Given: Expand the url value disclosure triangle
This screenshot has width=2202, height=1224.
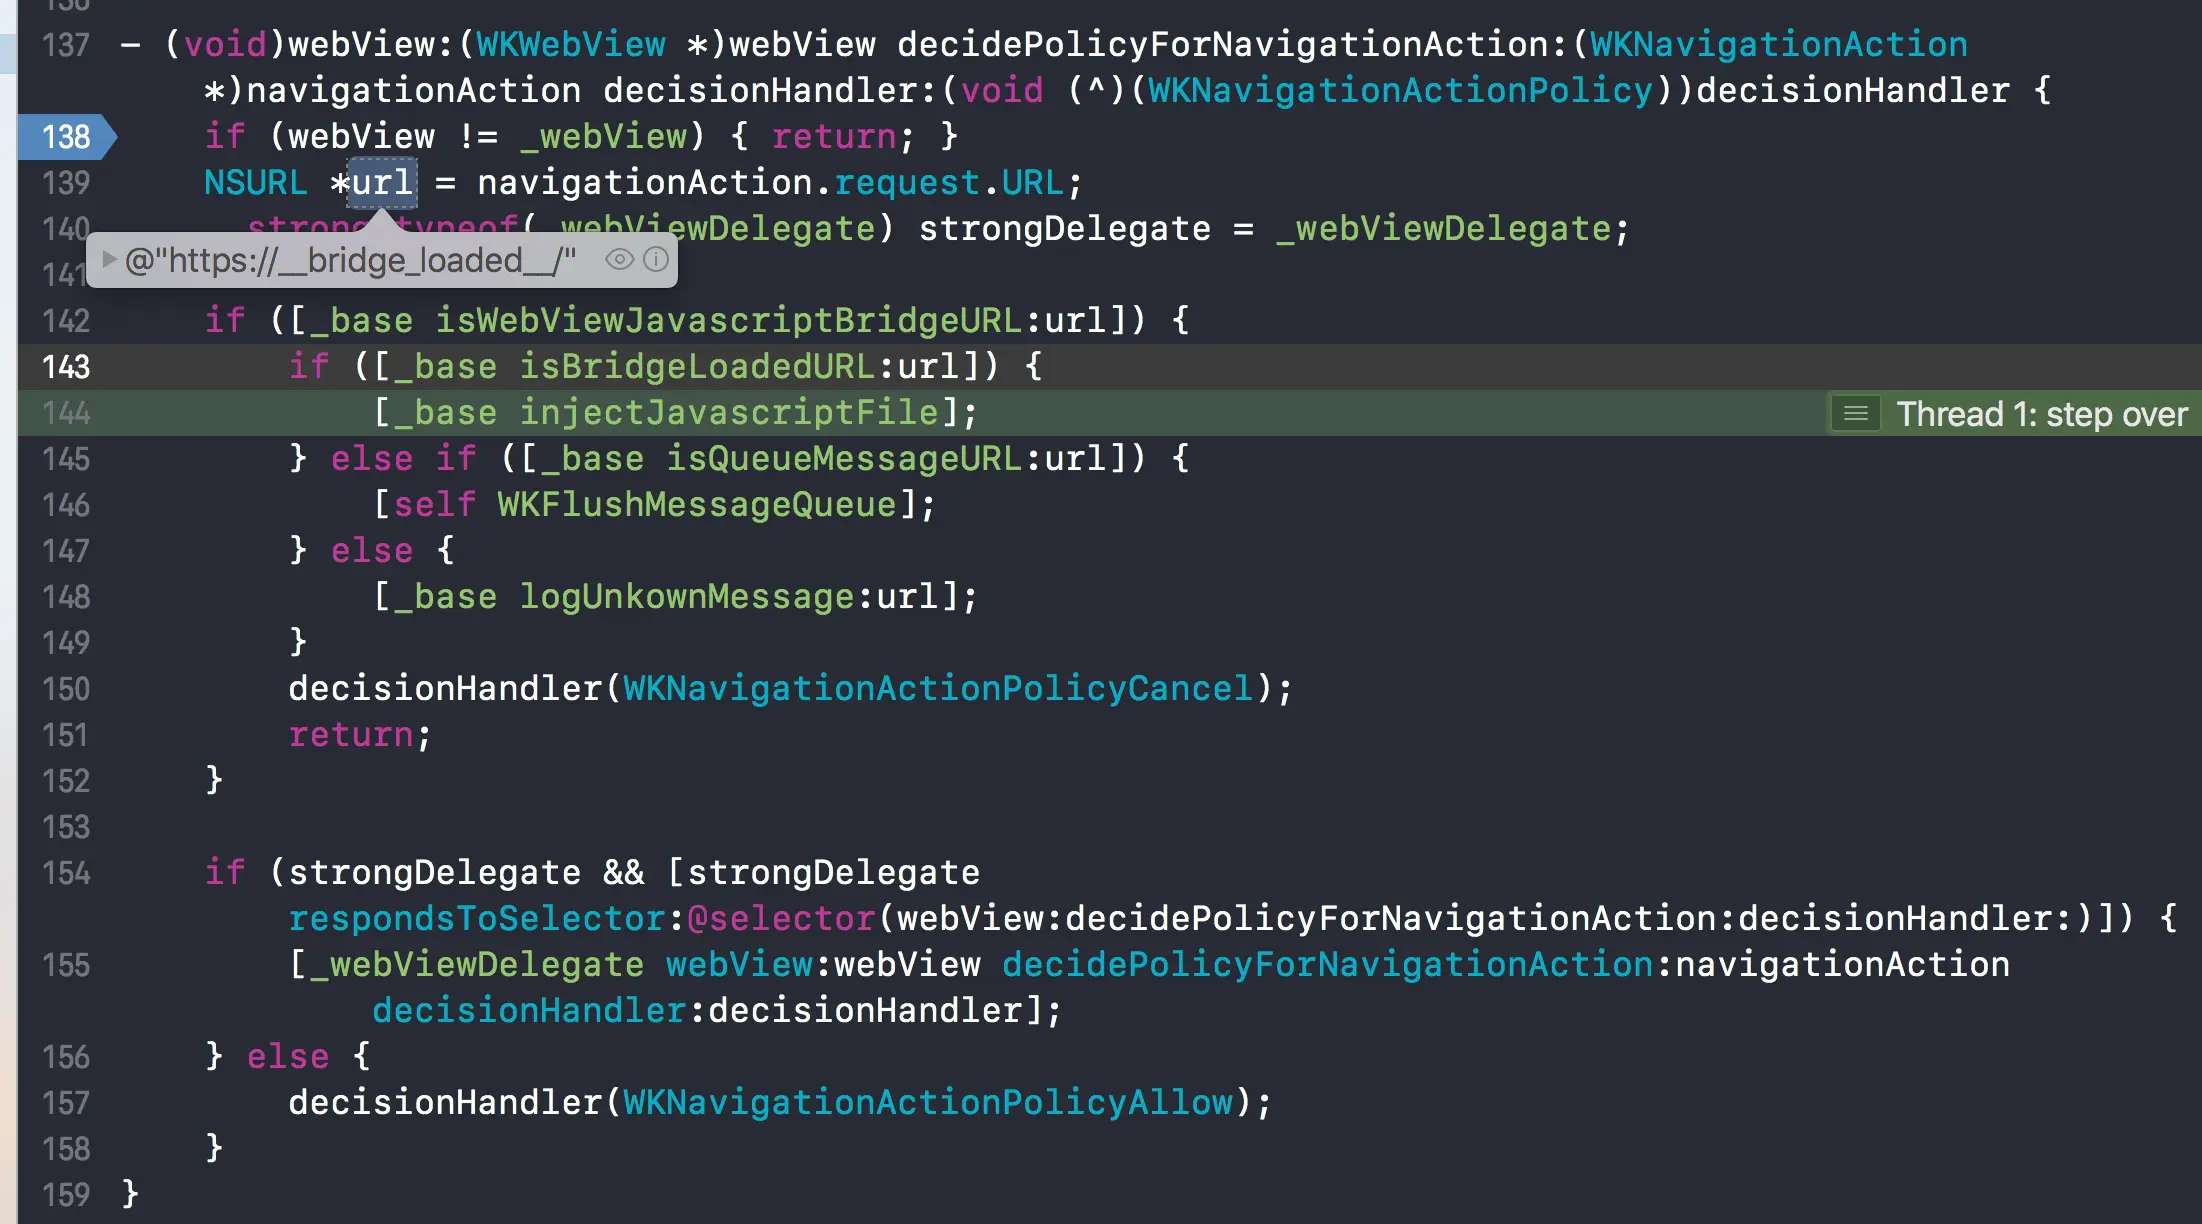Looking at the screenshot, I should pos(109,260).
